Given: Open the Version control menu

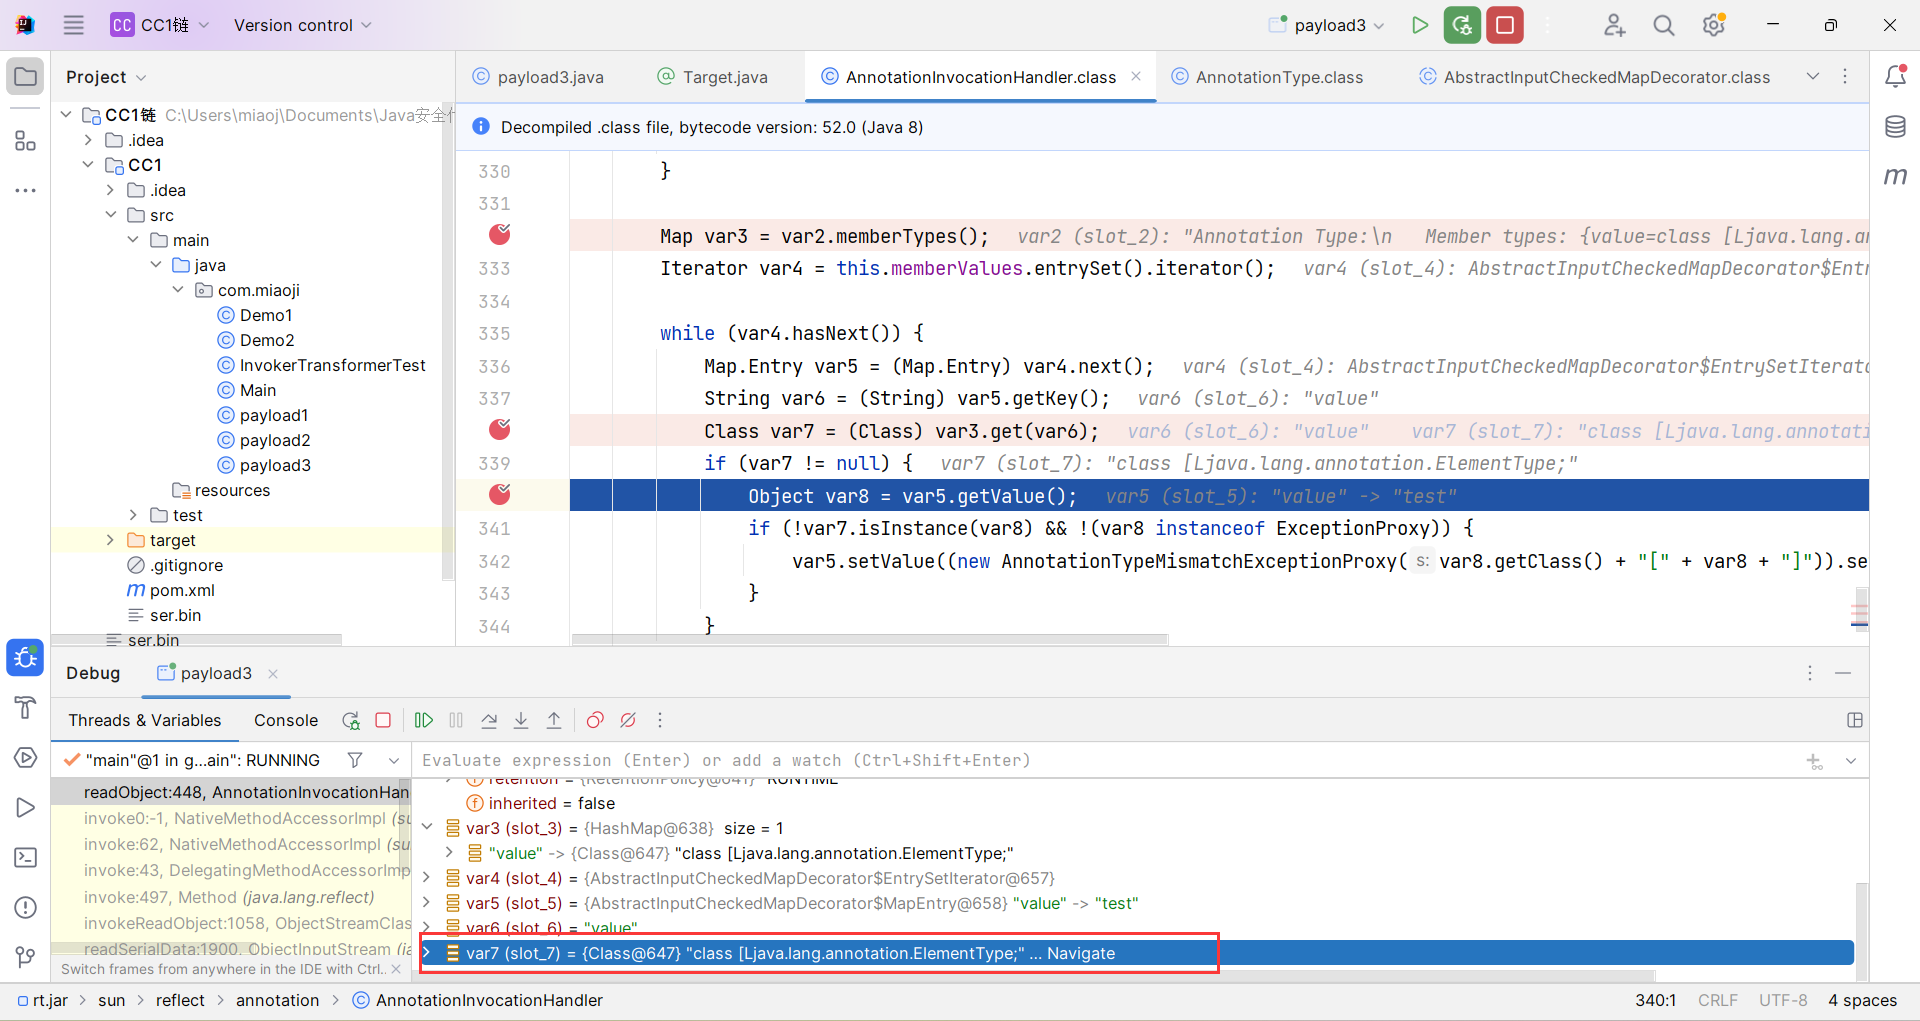Looking at the screenshot, I should point(302,25).
